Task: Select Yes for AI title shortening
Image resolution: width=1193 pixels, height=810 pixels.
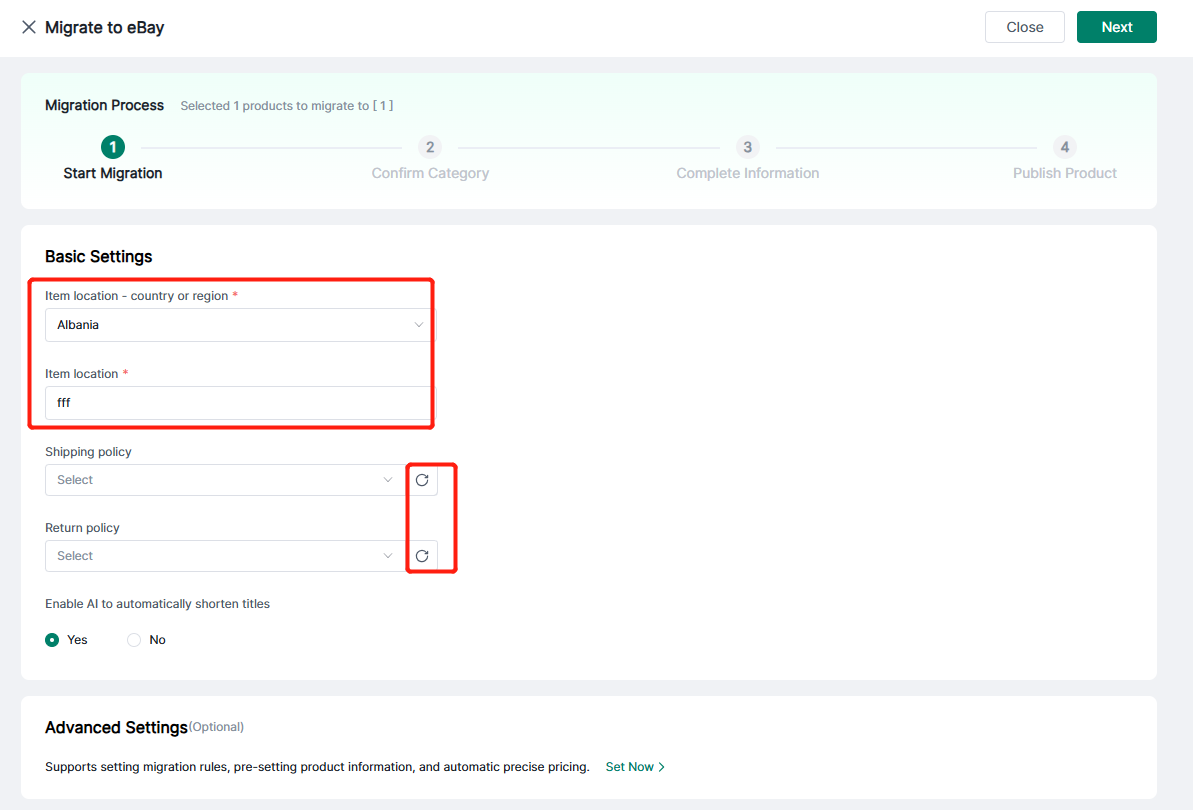Action: (53, 640)
